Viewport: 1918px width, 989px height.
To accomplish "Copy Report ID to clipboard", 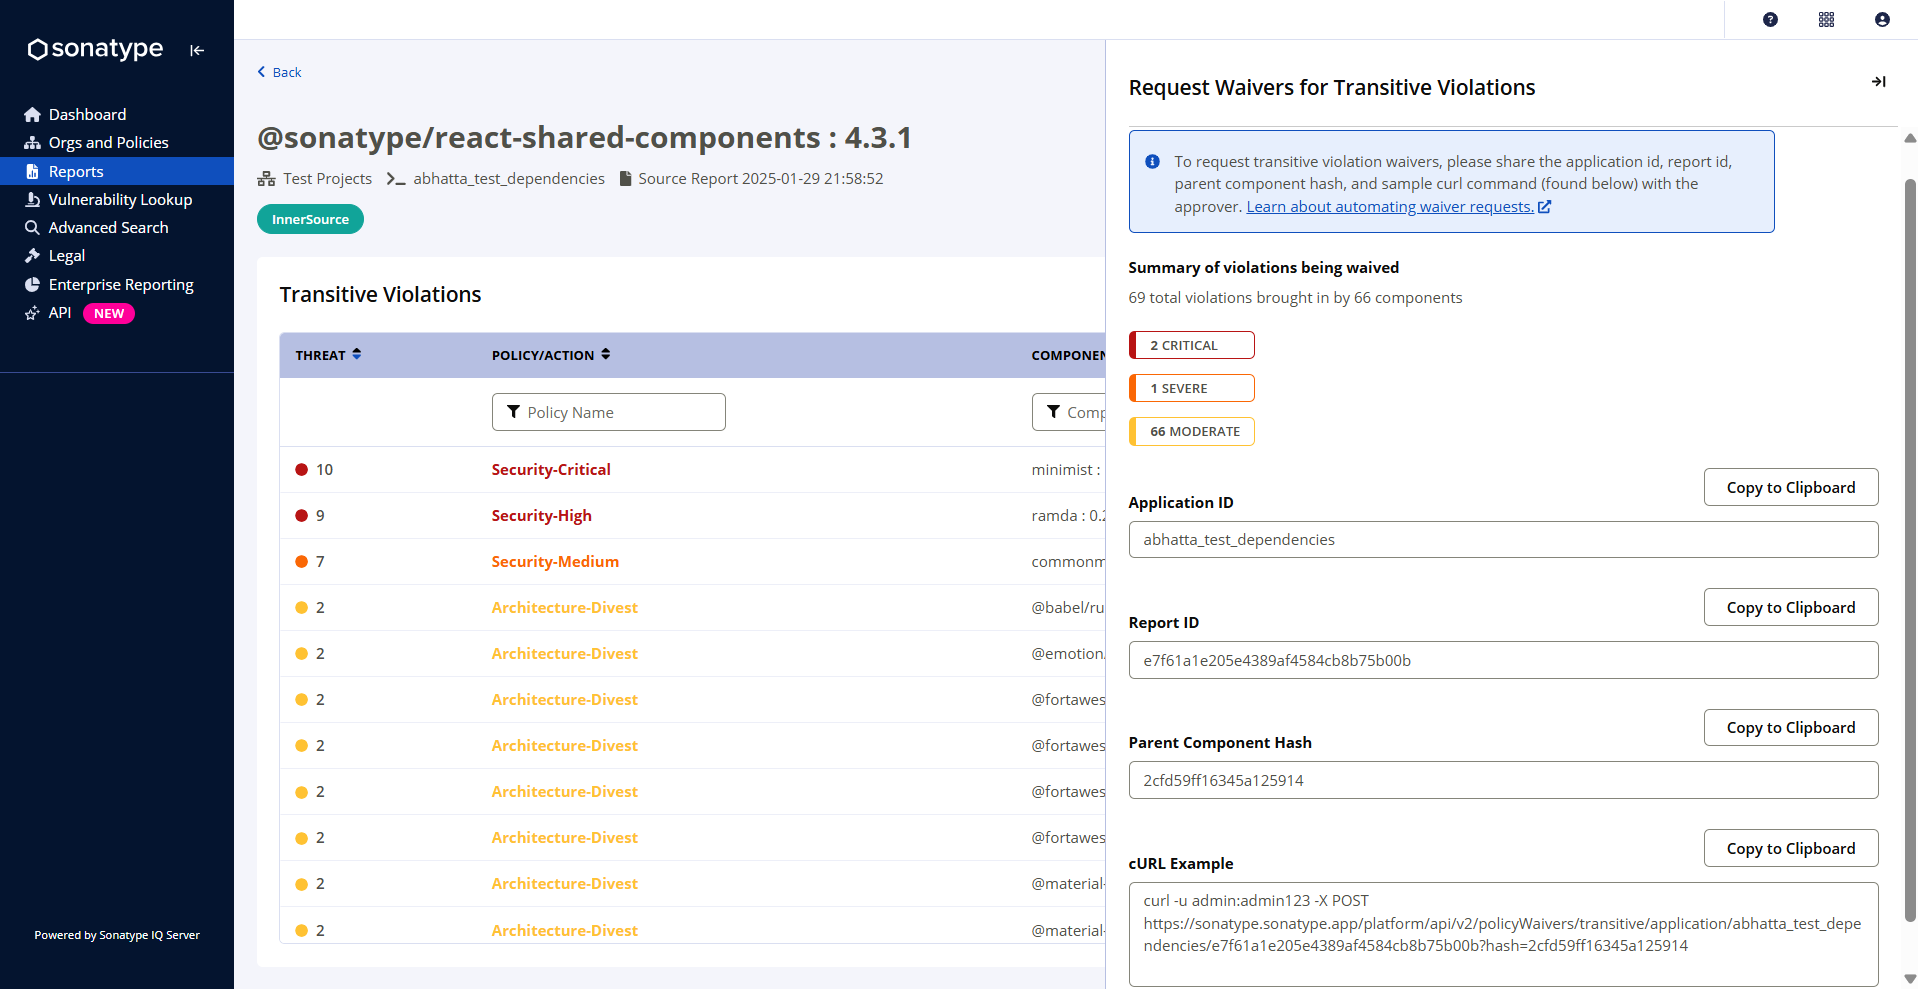I will coord(1790,607).
